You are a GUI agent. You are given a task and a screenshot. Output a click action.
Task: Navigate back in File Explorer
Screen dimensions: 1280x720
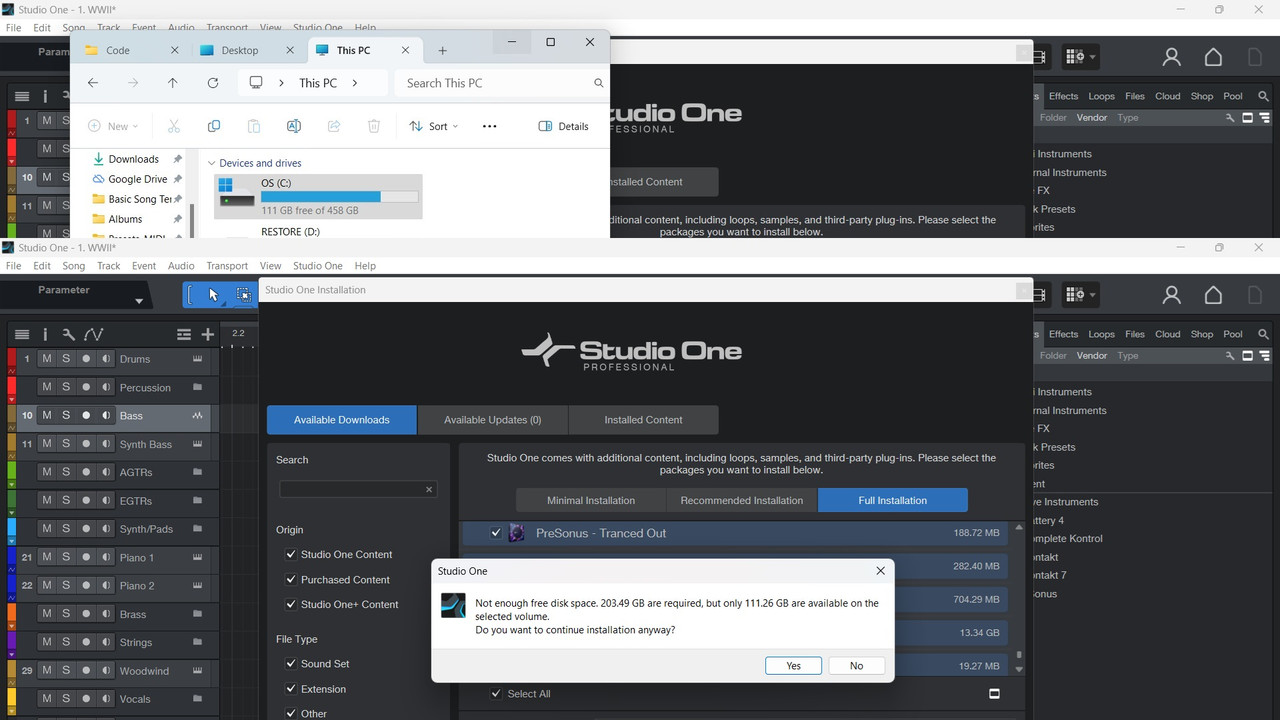pyautogui.click(x=92, y=83)
